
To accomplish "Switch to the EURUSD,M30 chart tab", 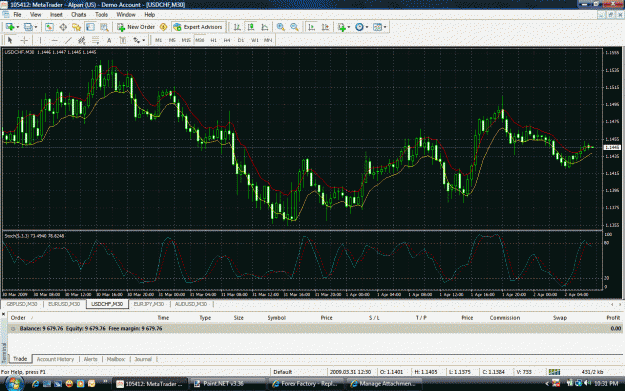I will [64, 304].
